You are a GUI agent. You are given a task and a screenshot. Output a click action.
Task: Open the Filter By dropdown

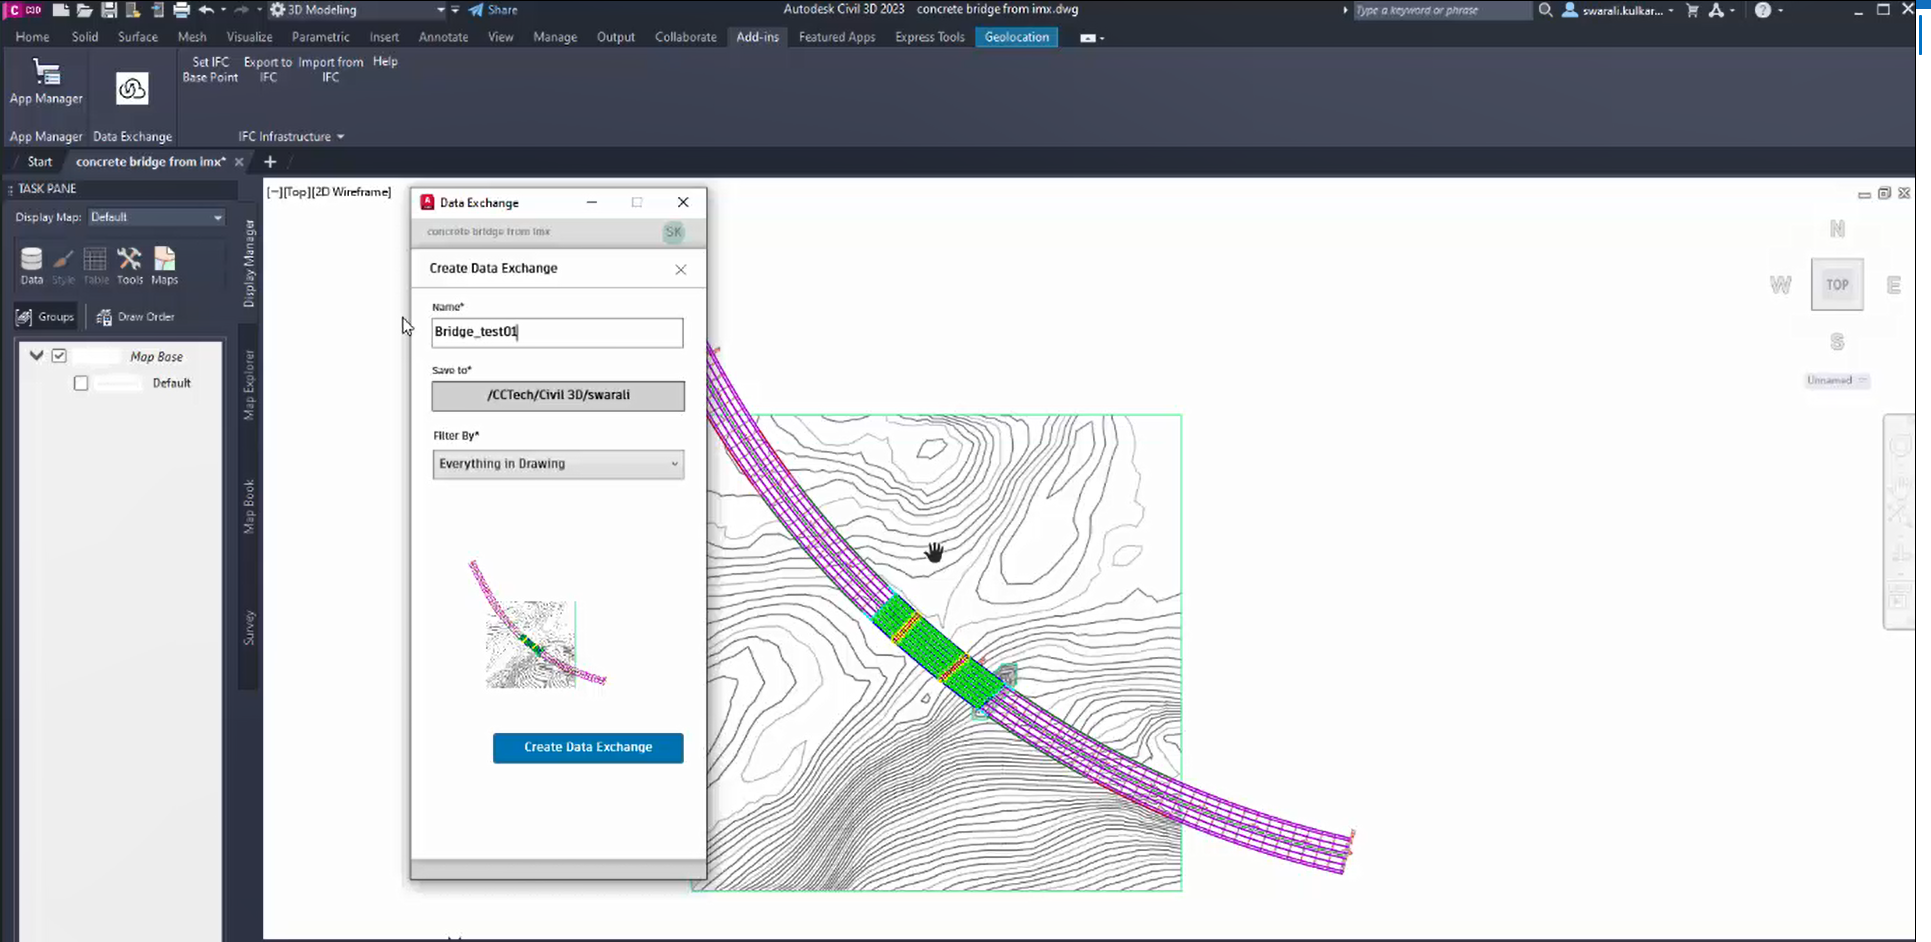(x=558, y=464)
